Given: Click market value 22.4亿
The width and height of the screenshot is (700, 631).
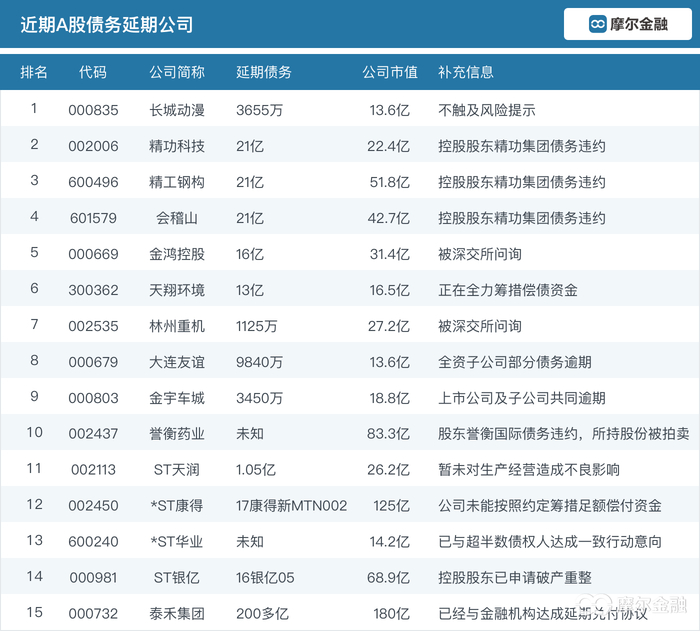Looking at the screenshot, I should point(388,146).
